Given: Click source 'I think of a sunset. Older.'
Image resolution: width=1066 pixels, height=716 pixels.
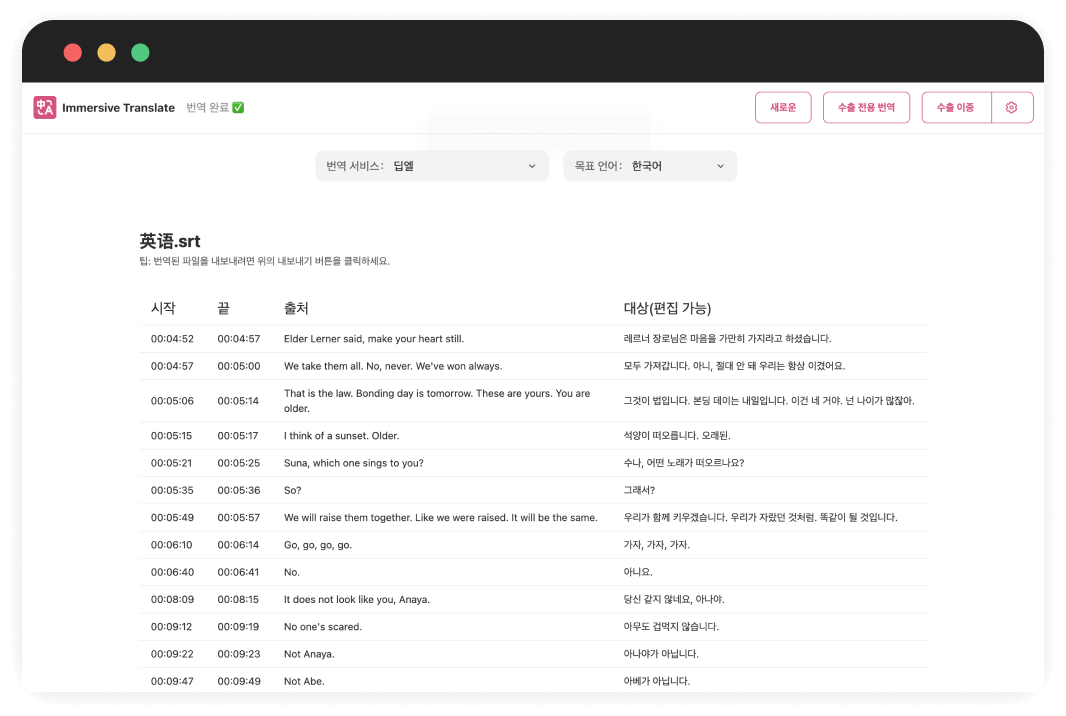Looking at the screenshot, I should tap(341, 436).
